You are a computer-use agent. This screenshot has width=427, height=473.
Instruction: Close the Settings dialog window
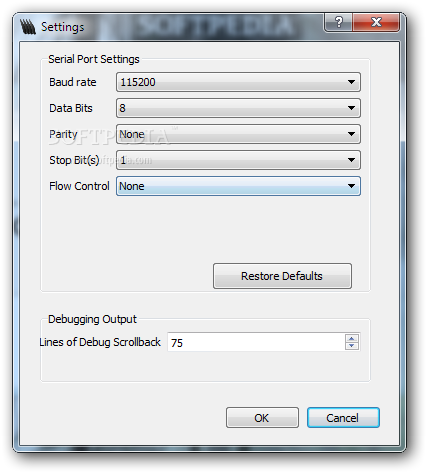[376, 22]
